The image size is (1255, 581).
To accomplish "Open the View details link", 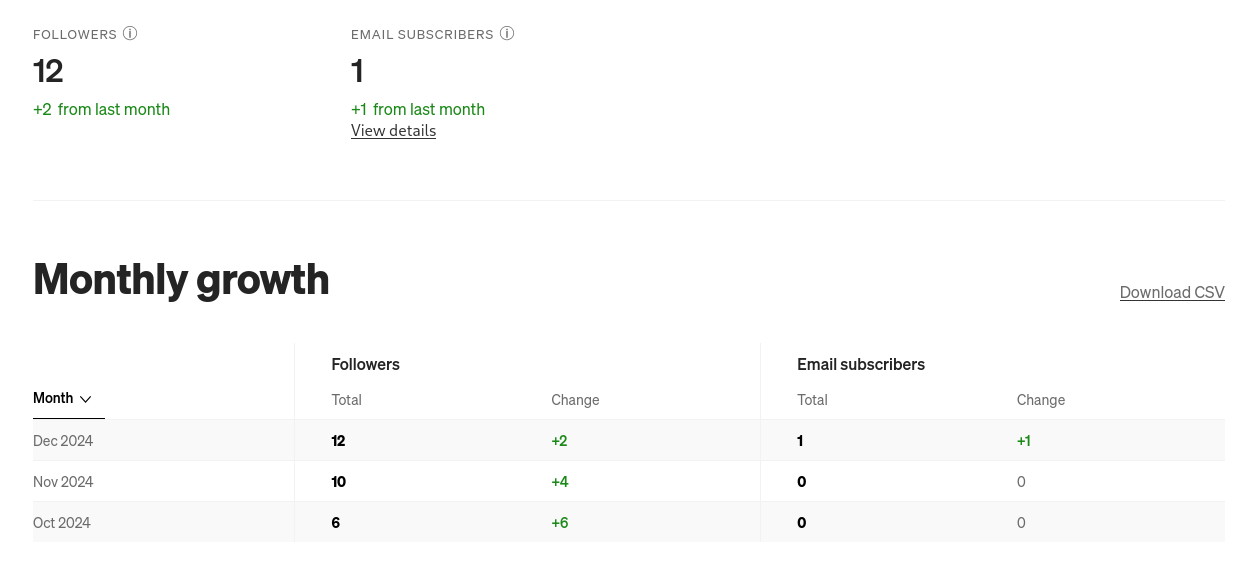I will tap(393, 130).
